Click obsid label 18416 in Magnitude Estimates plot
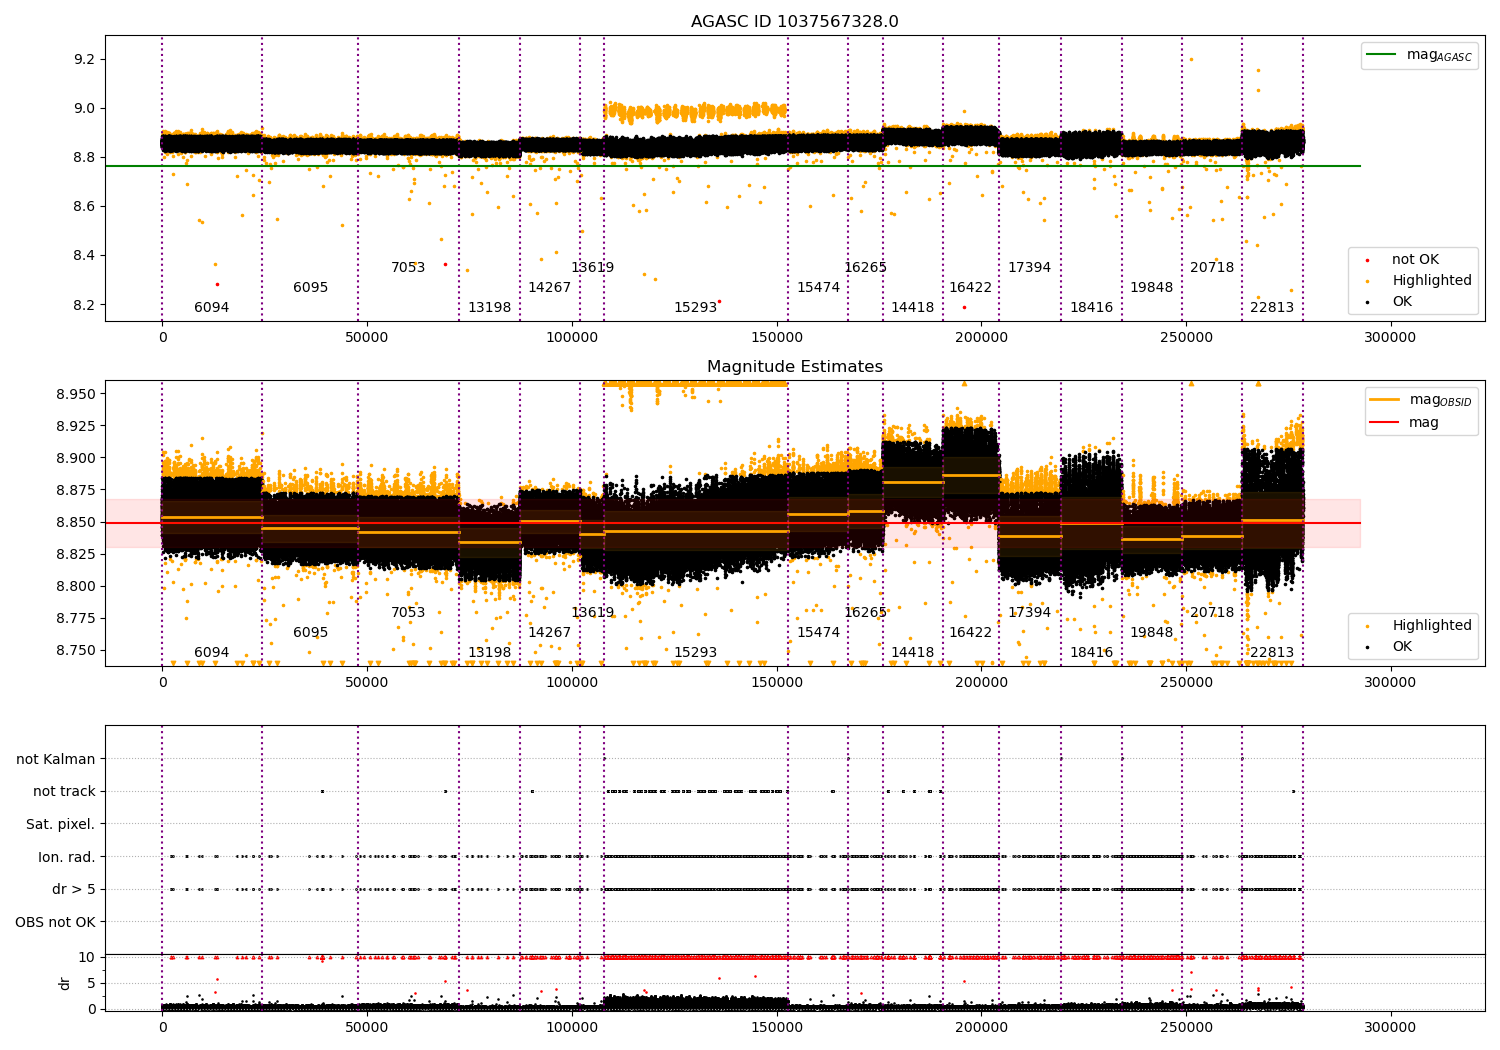The image size is (1500, 1050). [x=1091, y=653]
